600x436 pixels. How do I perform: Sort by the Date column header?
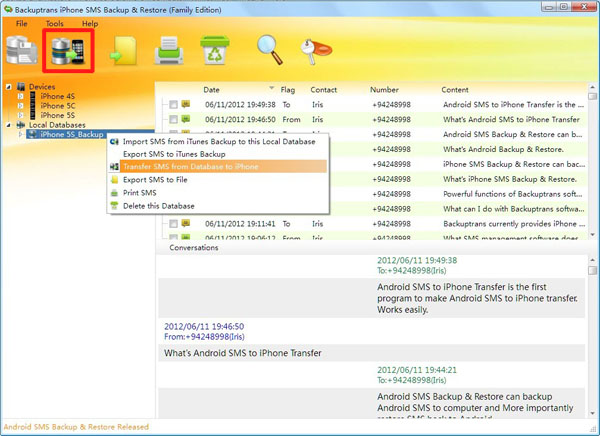coord(211,90)
